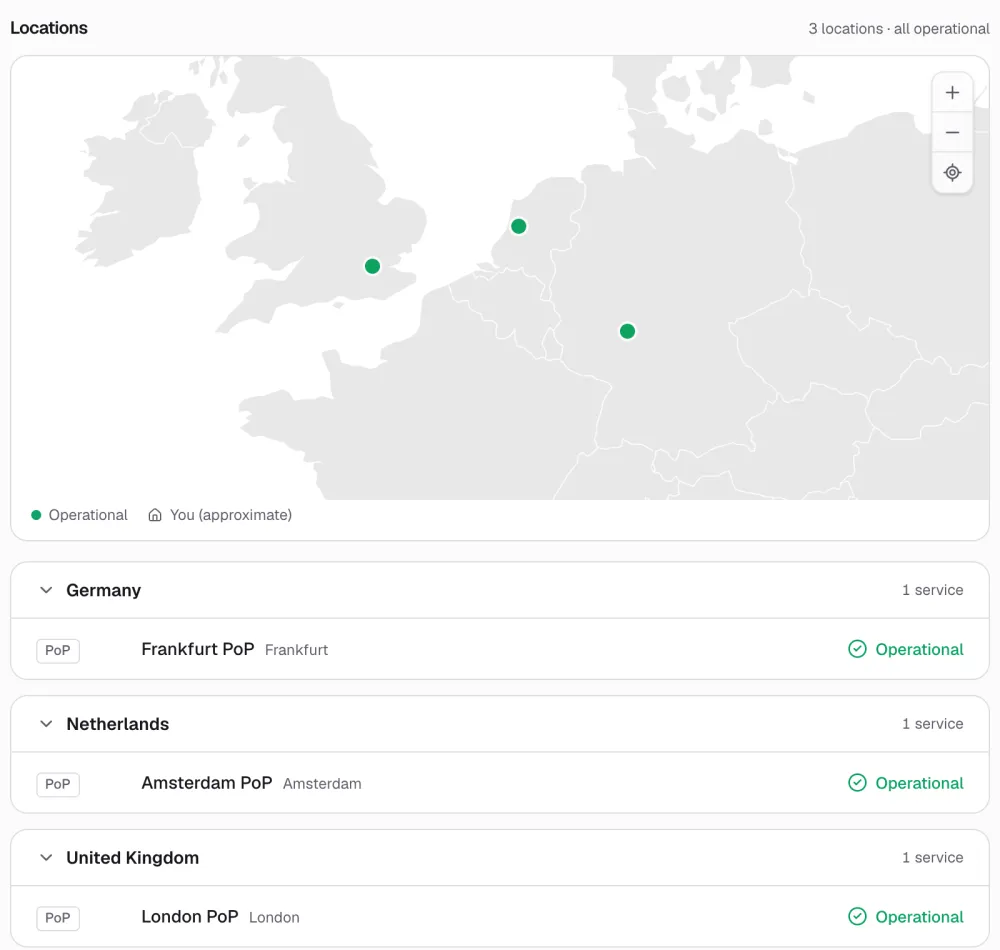1000x950 pixels.
Task: Click the United Kingdom header title
Action: tap(133, 858)
